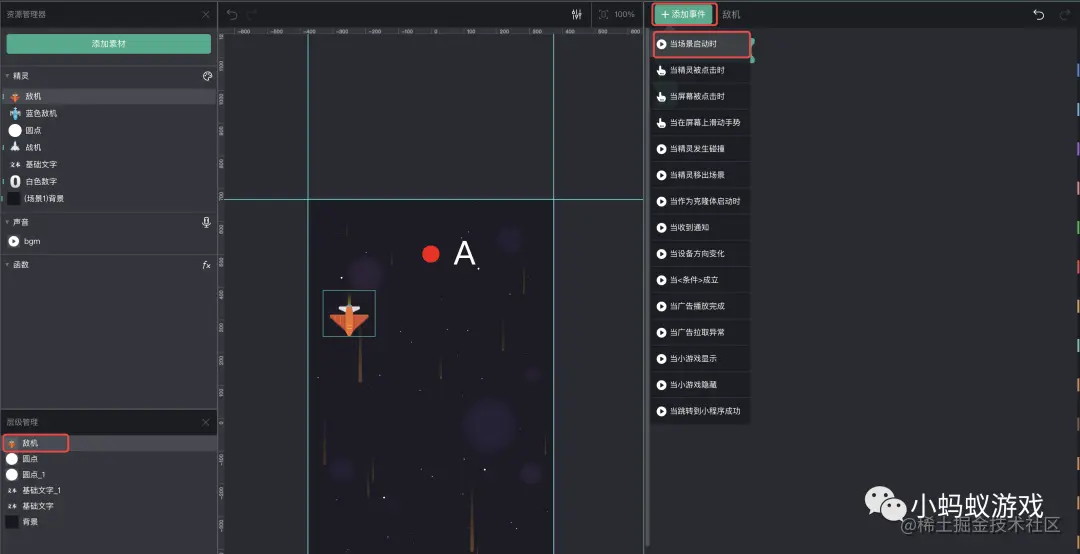The width and height of the screenshot is (1080, 554).
Task: Select 敌机 layer in 层级管理
Action: (x=109, y=443)
